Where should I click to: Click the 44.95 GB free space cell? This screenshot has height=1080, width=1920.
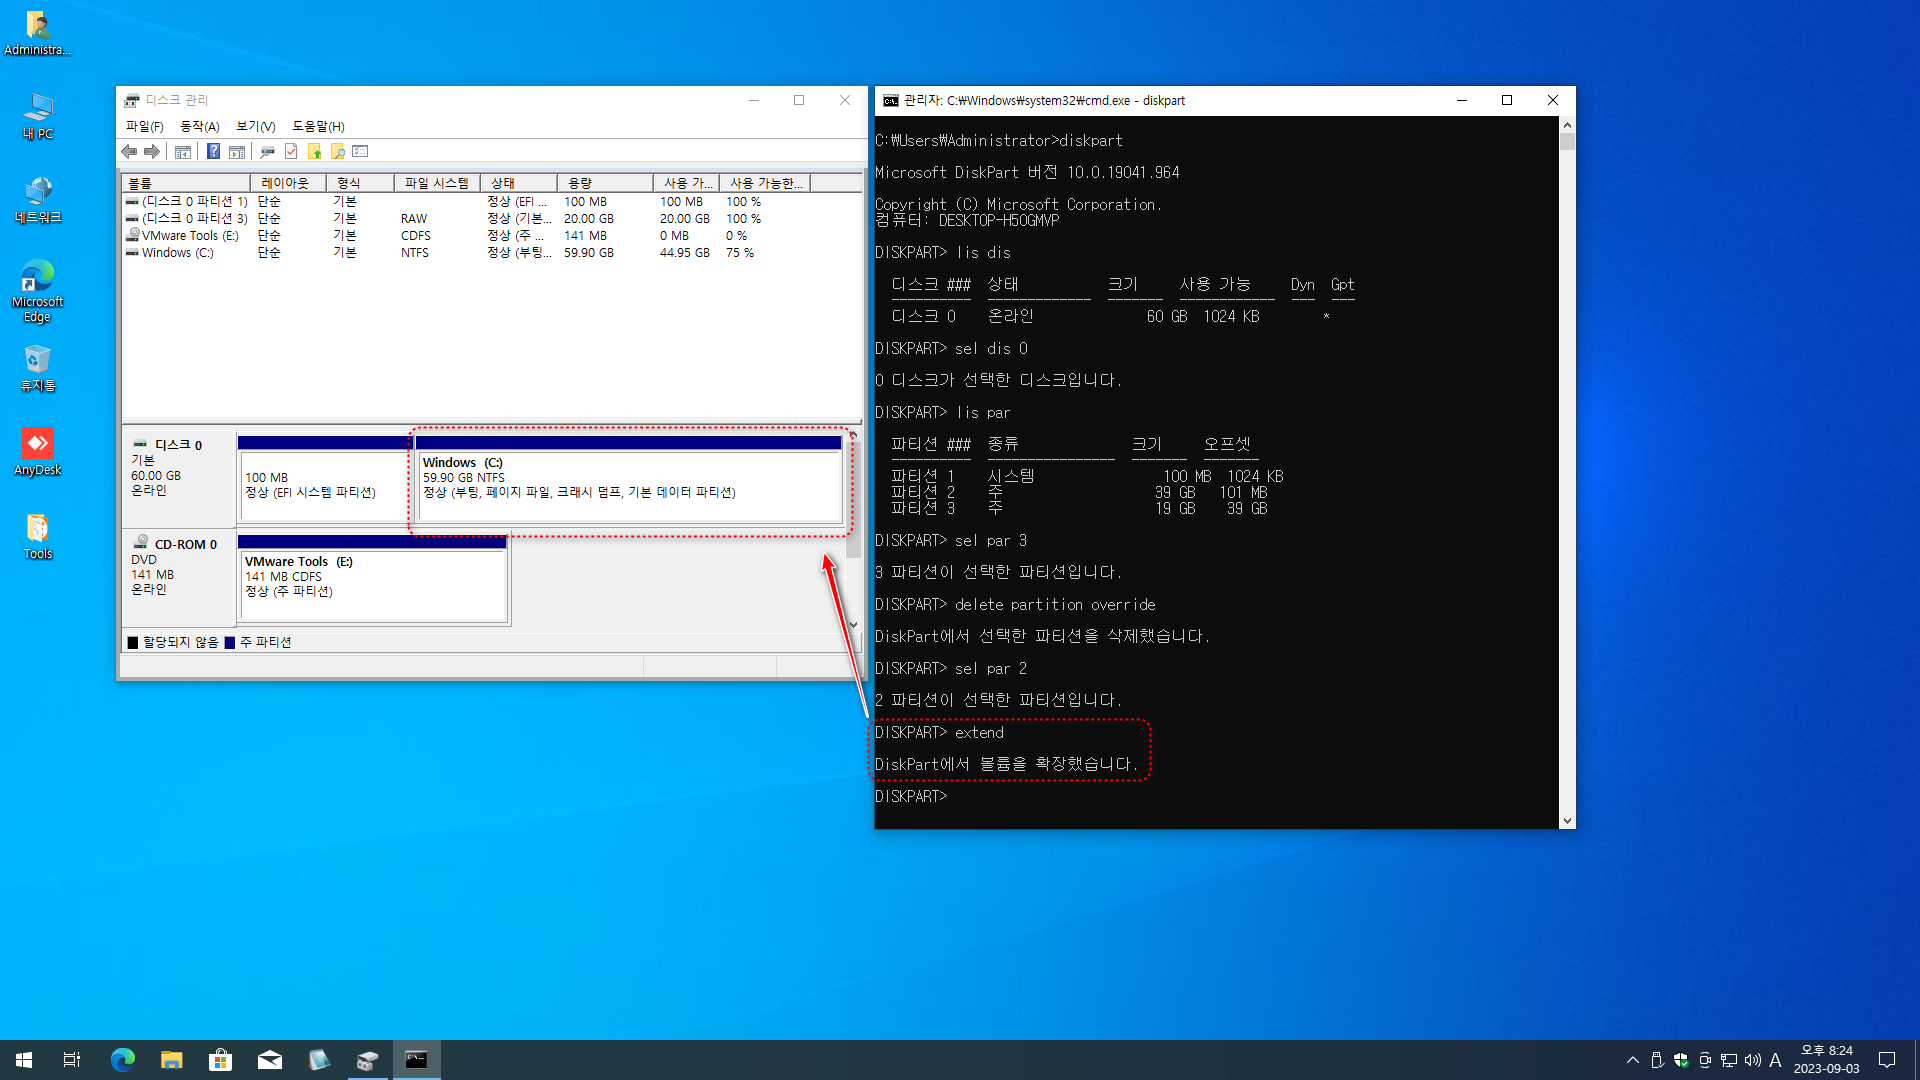[684, 253]
